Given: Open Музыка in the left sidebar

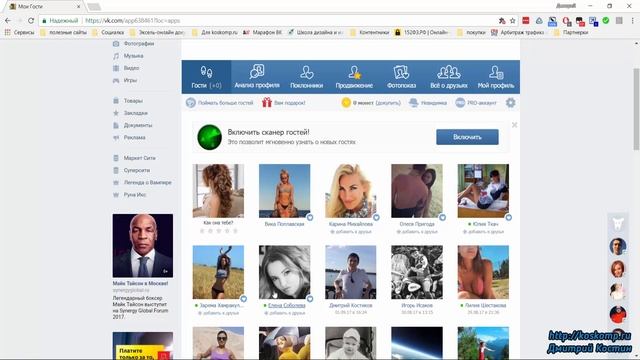Looking at the screenshot, I should point(128,56).
